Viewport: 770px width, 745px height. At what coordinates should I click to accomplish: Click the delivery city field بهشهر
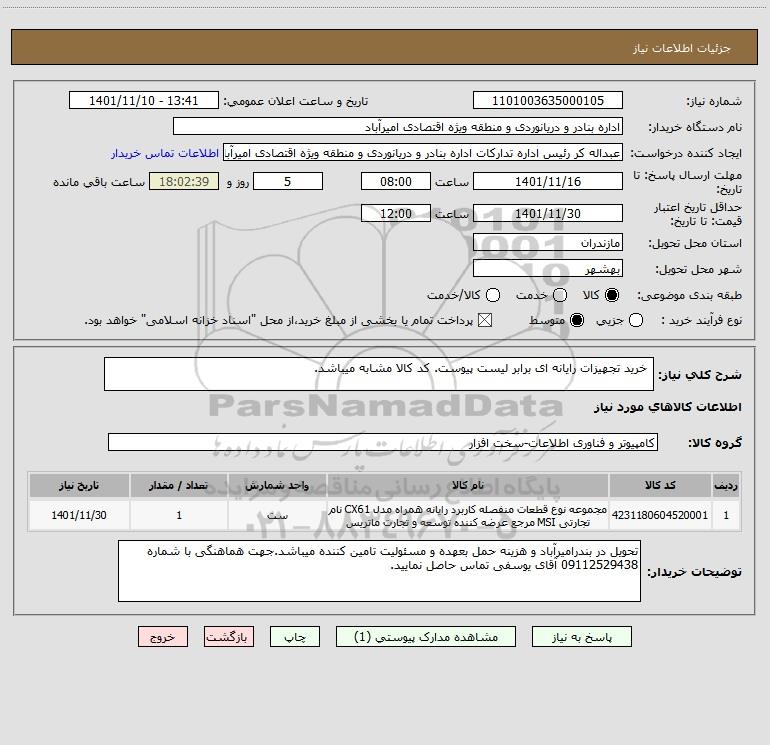point(548,269)
